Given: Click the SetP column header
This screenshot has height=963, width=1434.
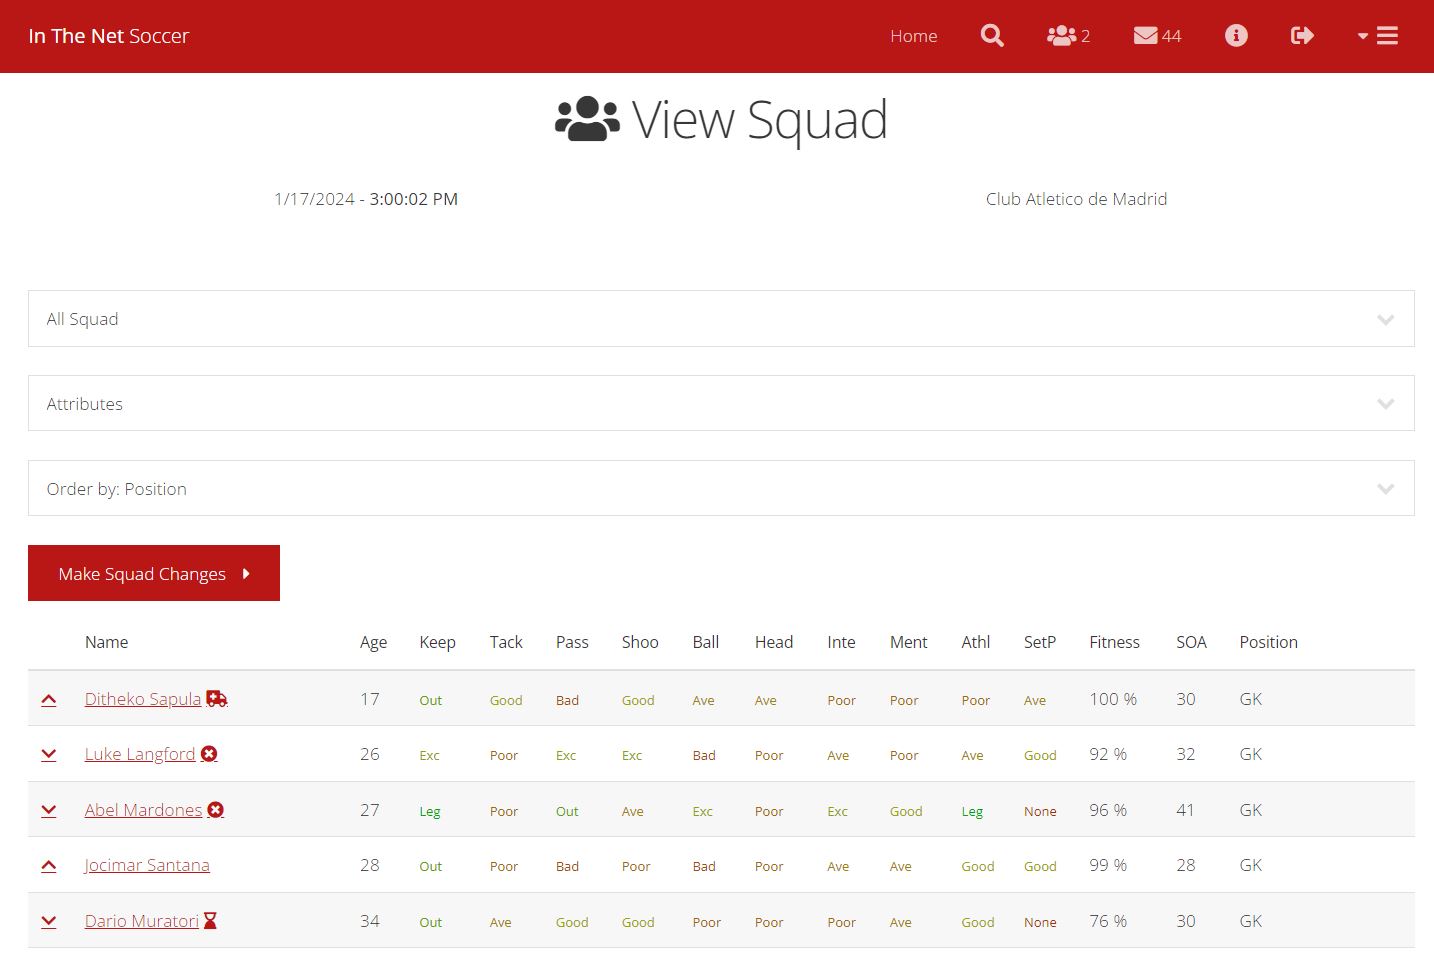Looking at the screenshot, I should [1040, 642].
